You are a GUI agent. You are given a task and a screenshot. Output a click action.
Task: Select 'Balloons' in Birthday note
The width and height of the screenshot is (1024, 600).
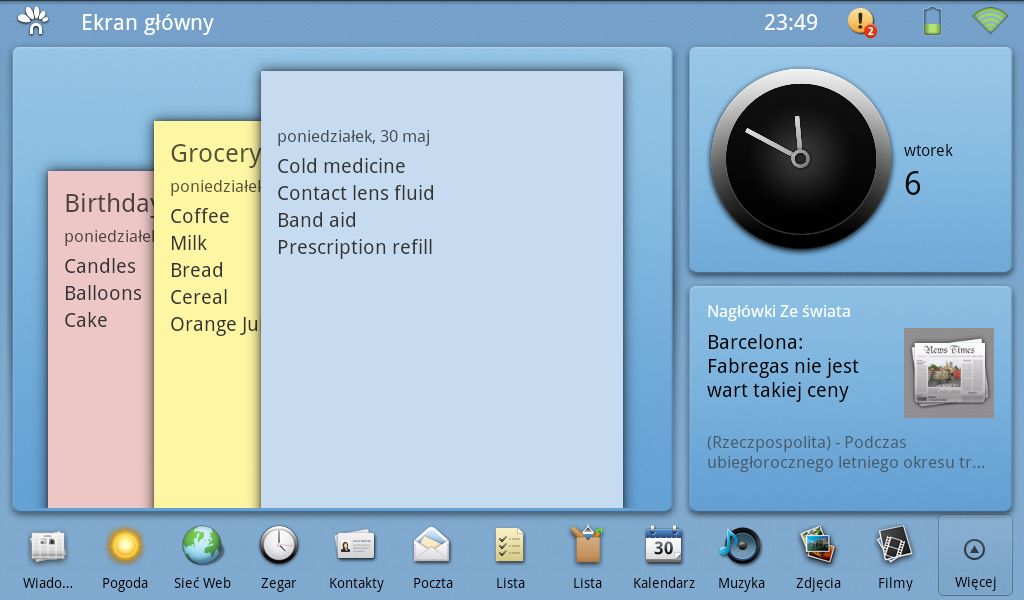(103, 293)
